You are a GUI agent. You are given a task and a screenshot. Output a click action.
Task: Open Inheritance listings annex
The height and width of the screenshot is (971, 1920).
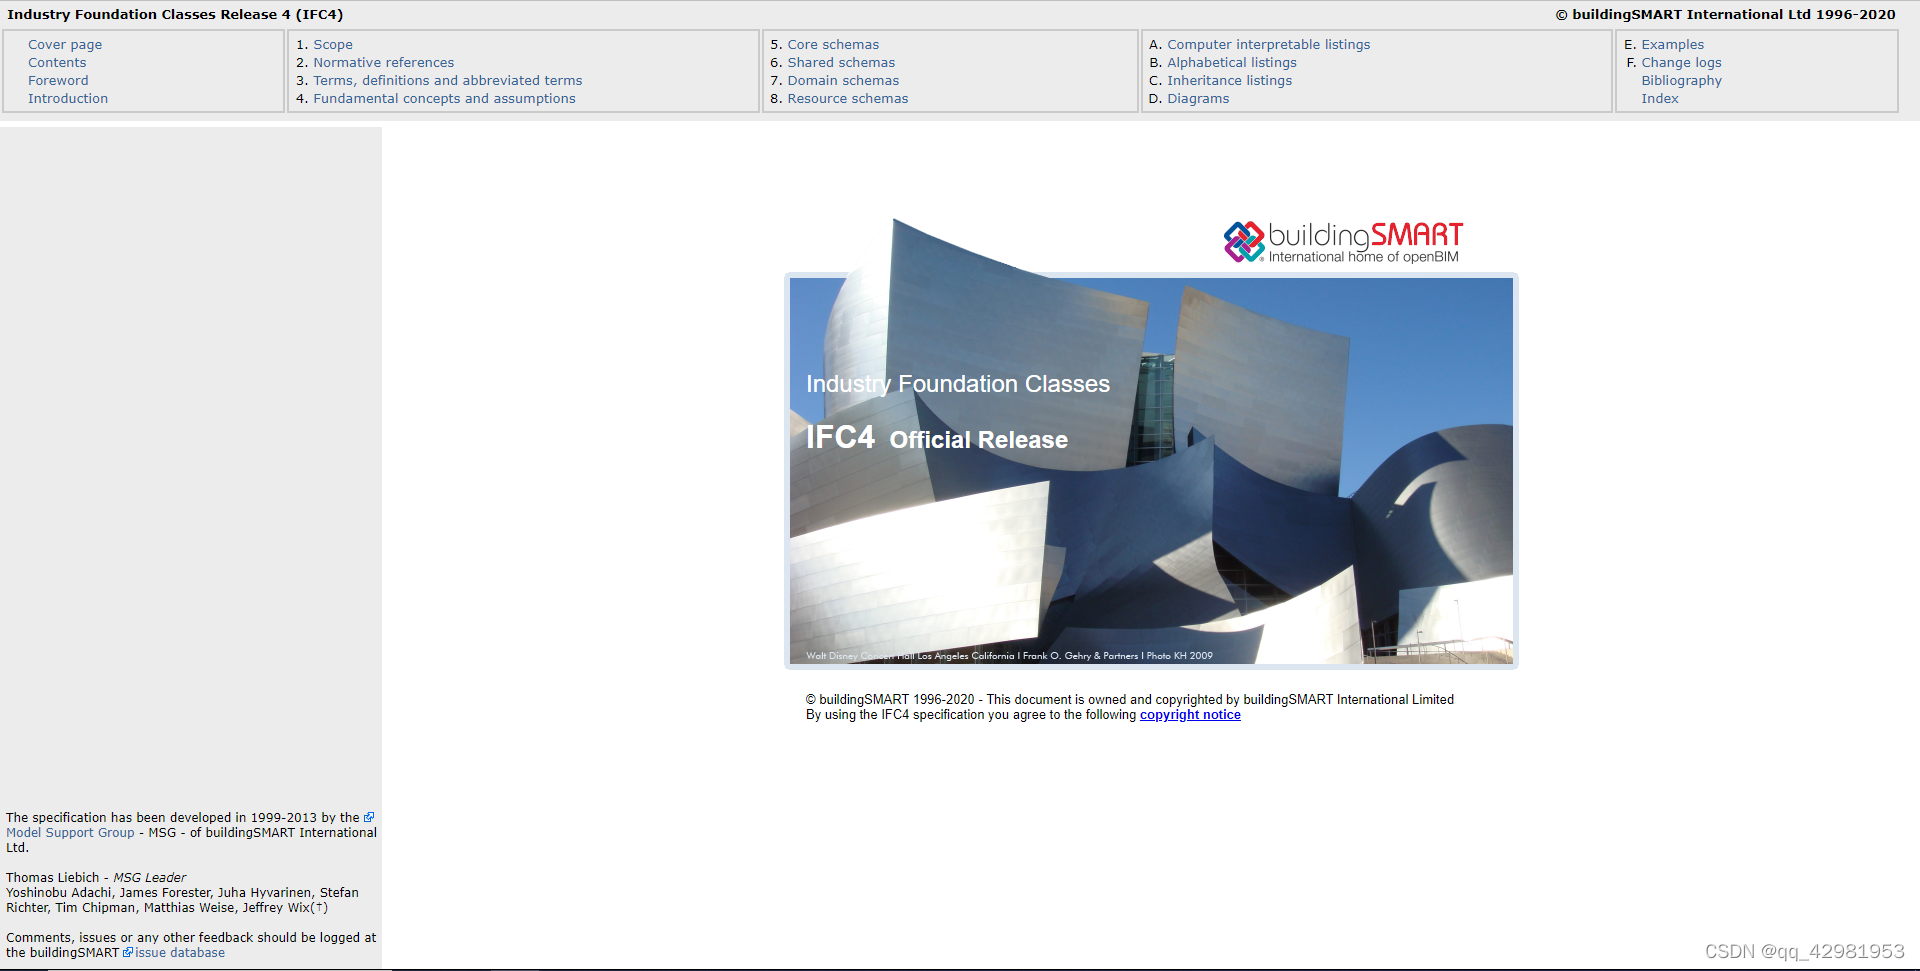click(x=1229, y=81)
